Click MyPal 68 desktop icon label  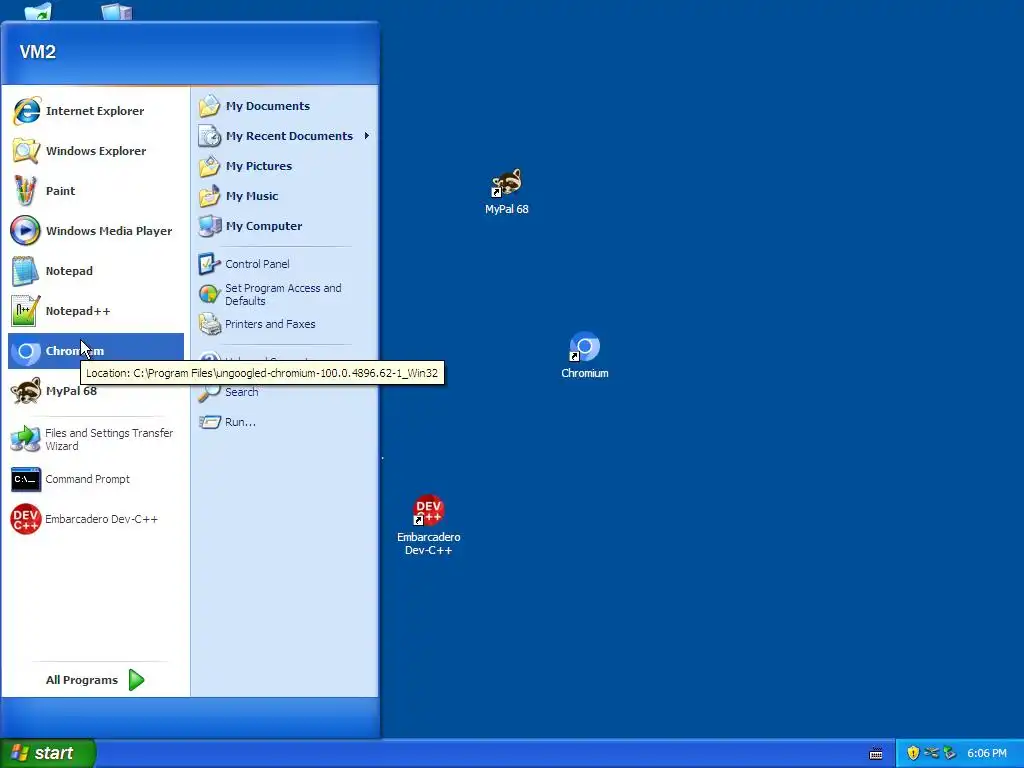[507, 209]
